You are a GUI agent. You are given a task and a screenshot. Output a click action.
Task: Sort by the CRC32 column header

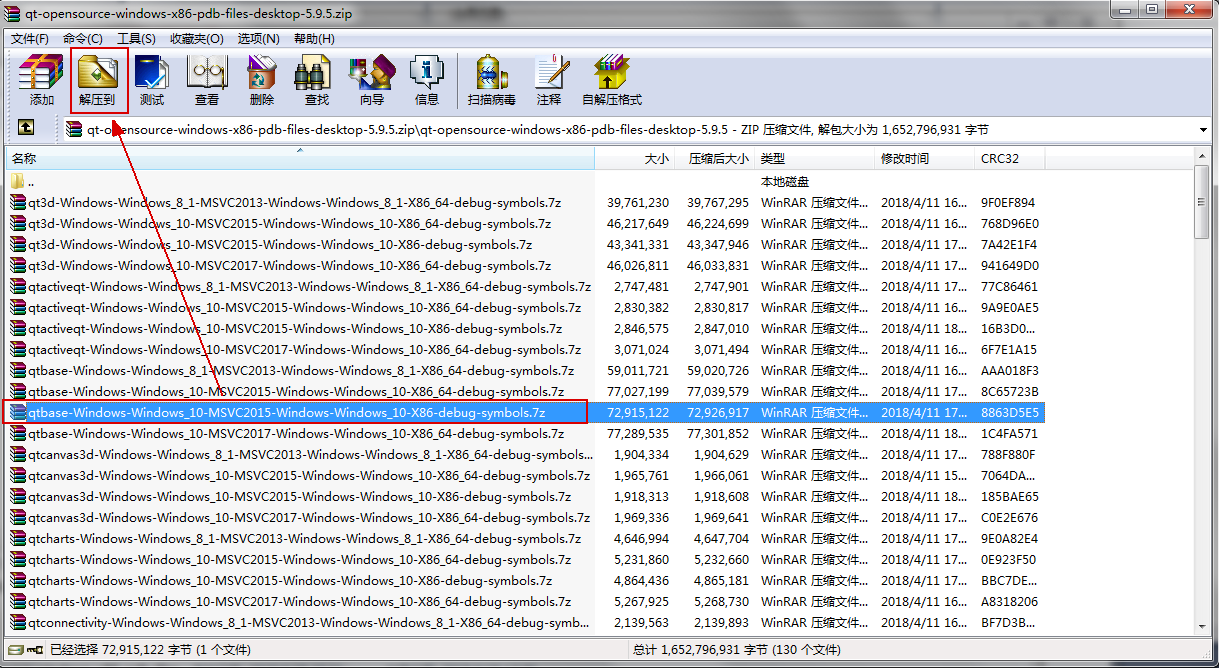(x=1010, y=159)
